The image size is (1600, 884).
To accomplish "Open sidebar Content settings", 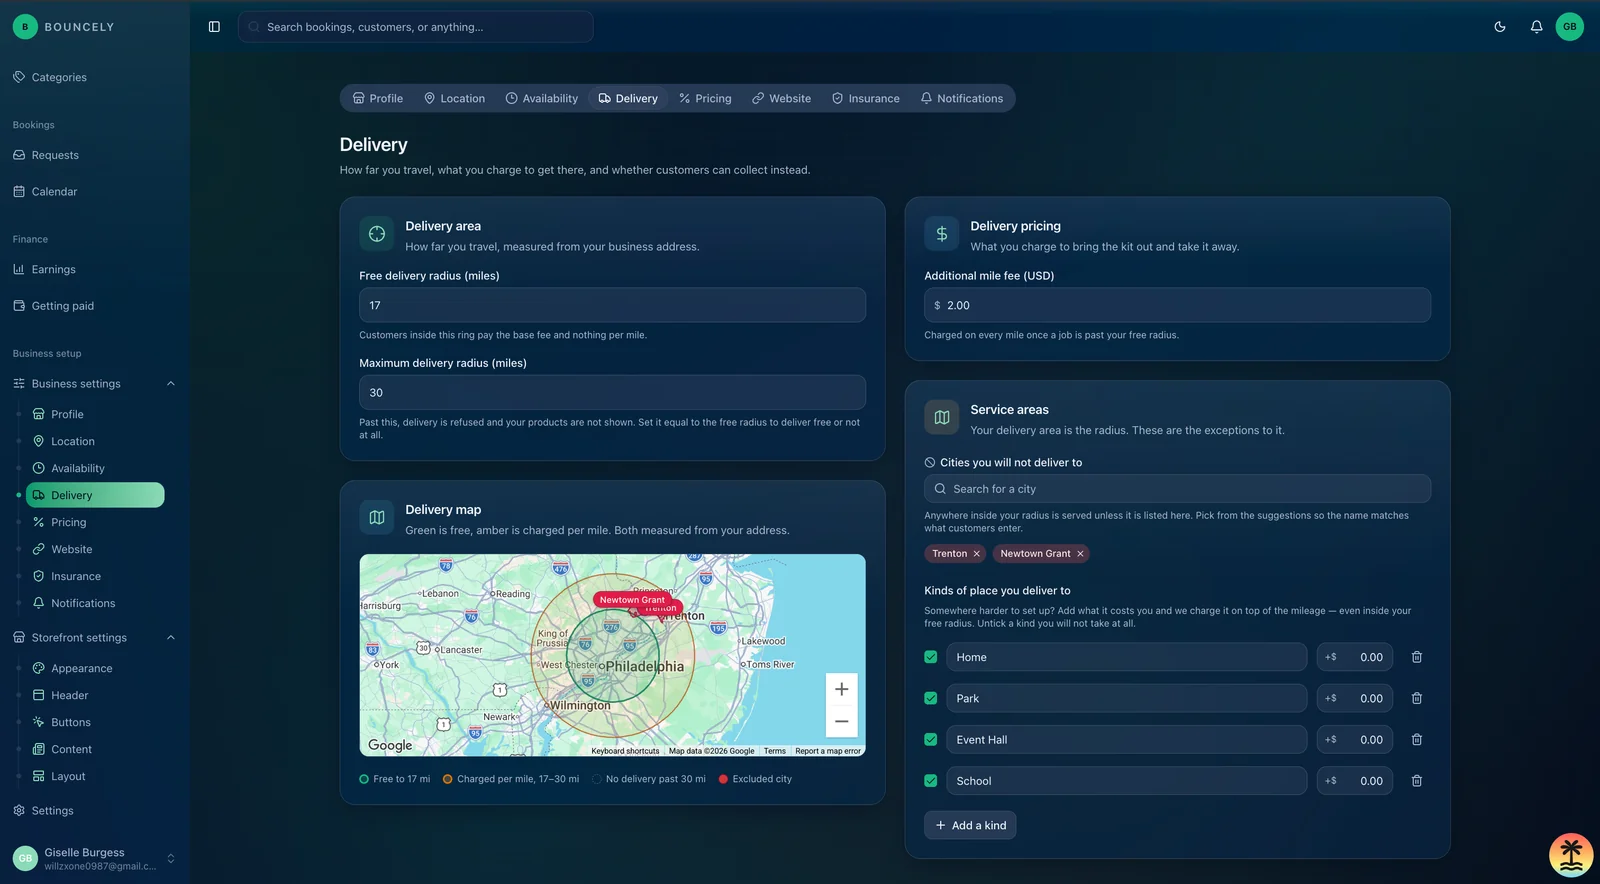I will (71, 749).
